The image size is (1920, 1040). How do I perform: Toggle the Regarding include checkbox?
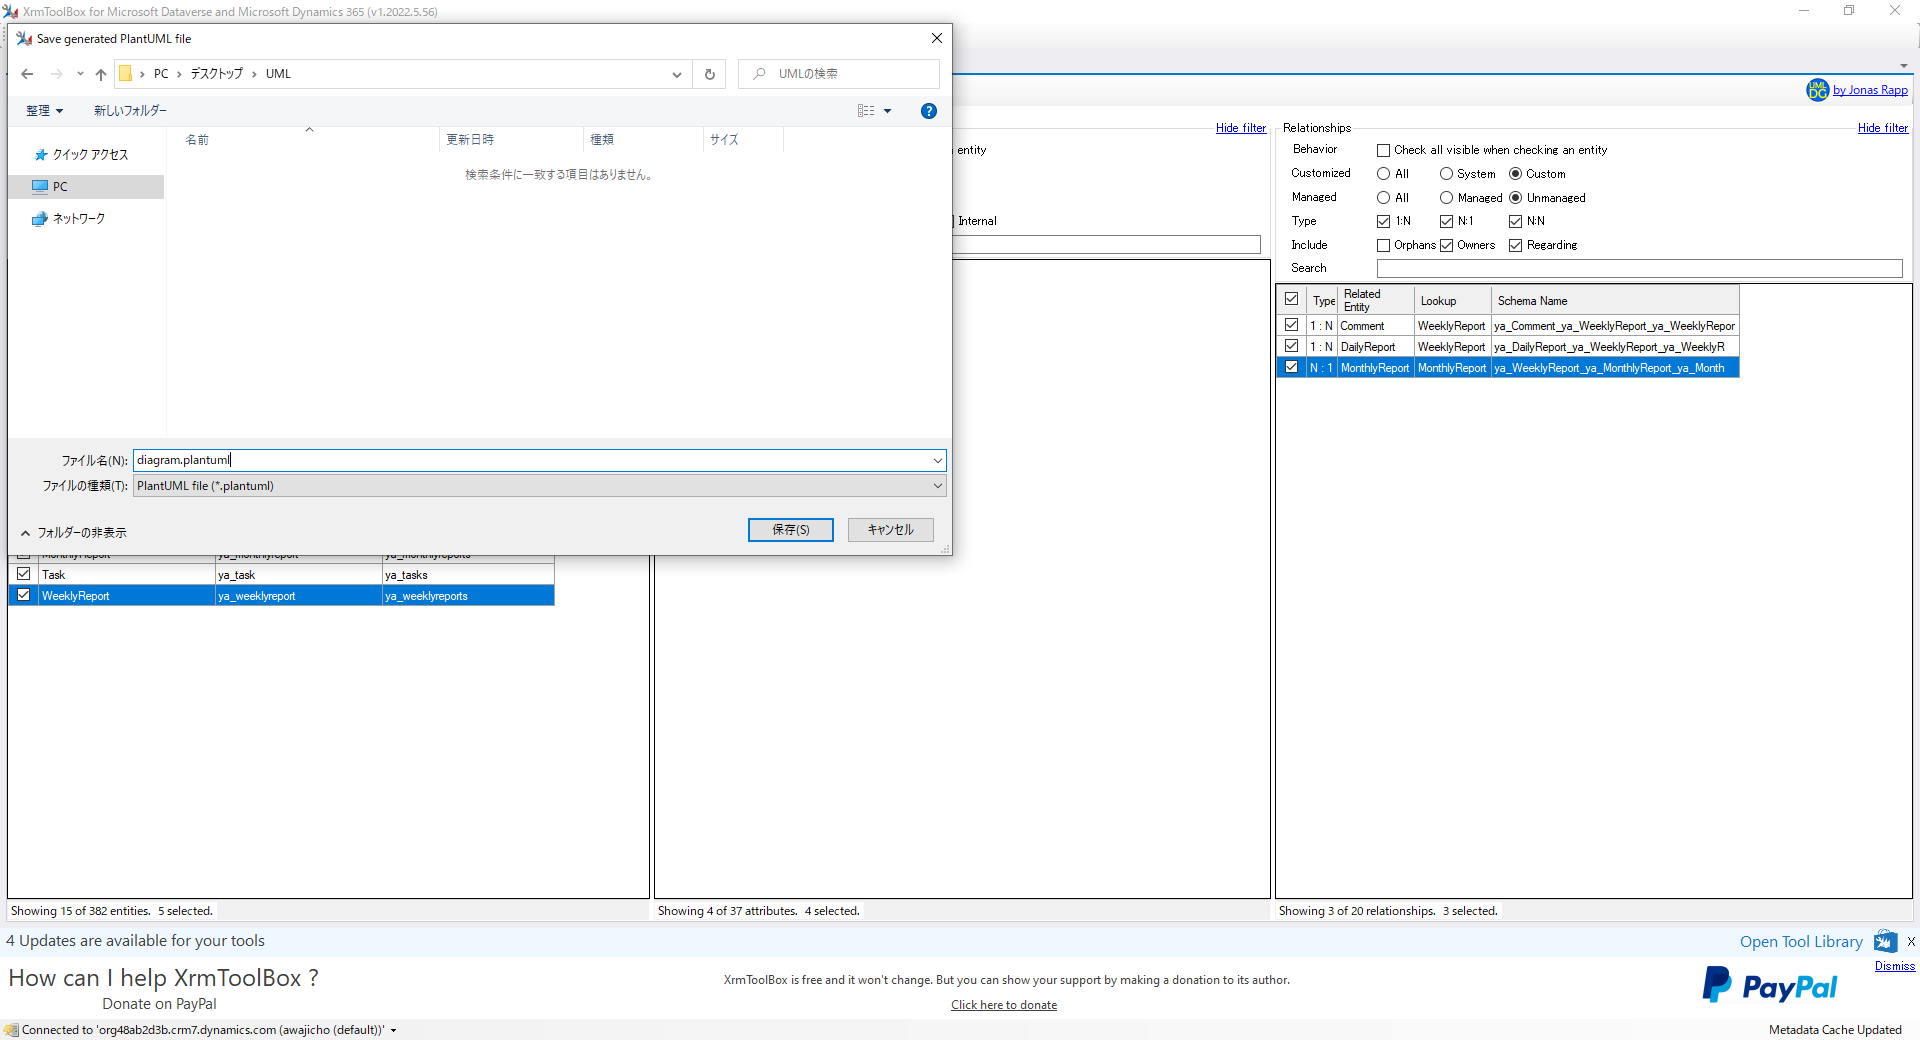click(1515, 245)
